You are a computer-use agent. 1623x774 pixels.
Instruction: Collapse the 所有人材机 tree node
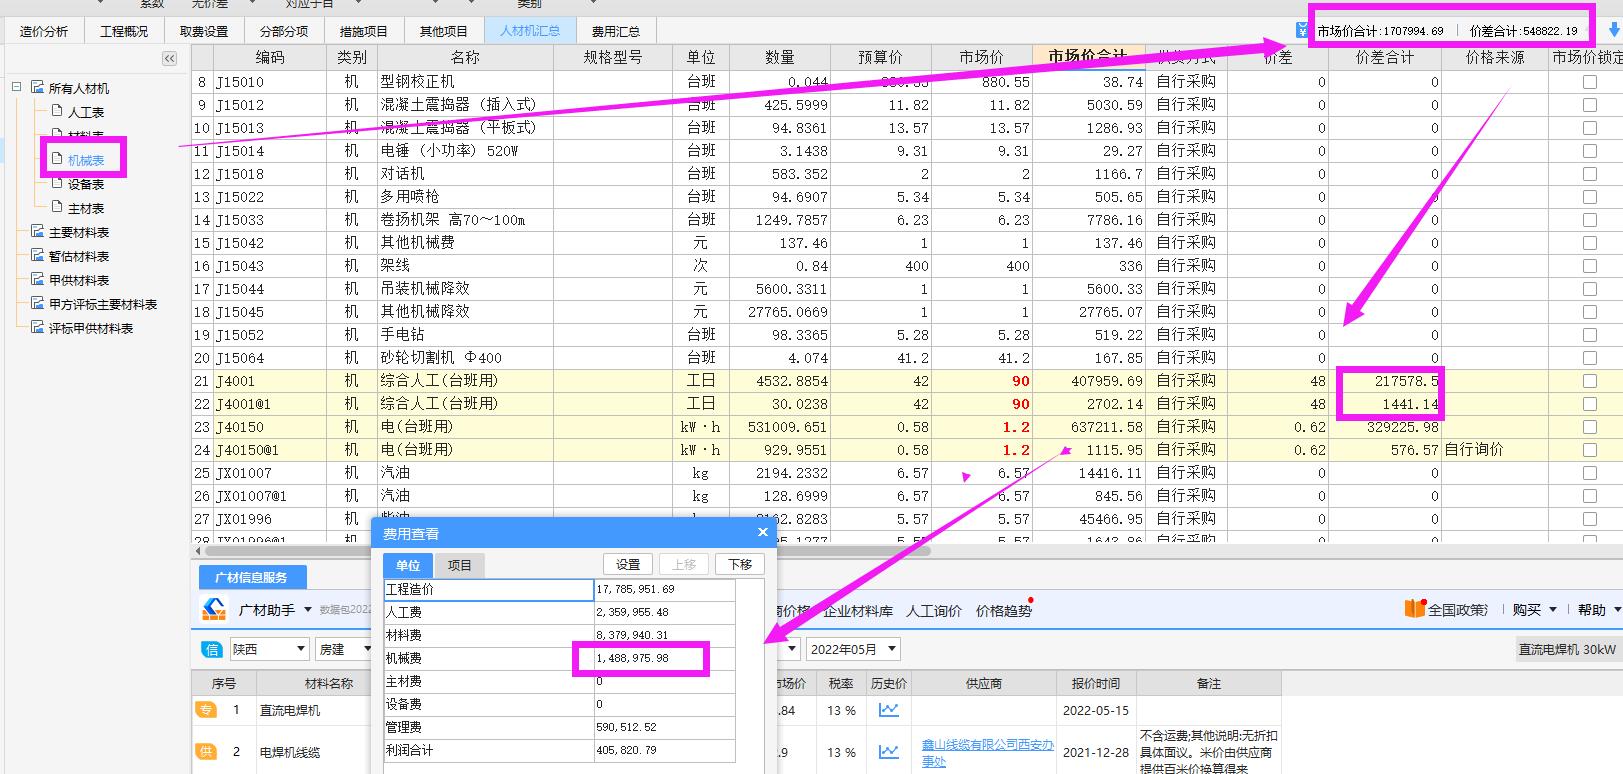tap(17, 88)
